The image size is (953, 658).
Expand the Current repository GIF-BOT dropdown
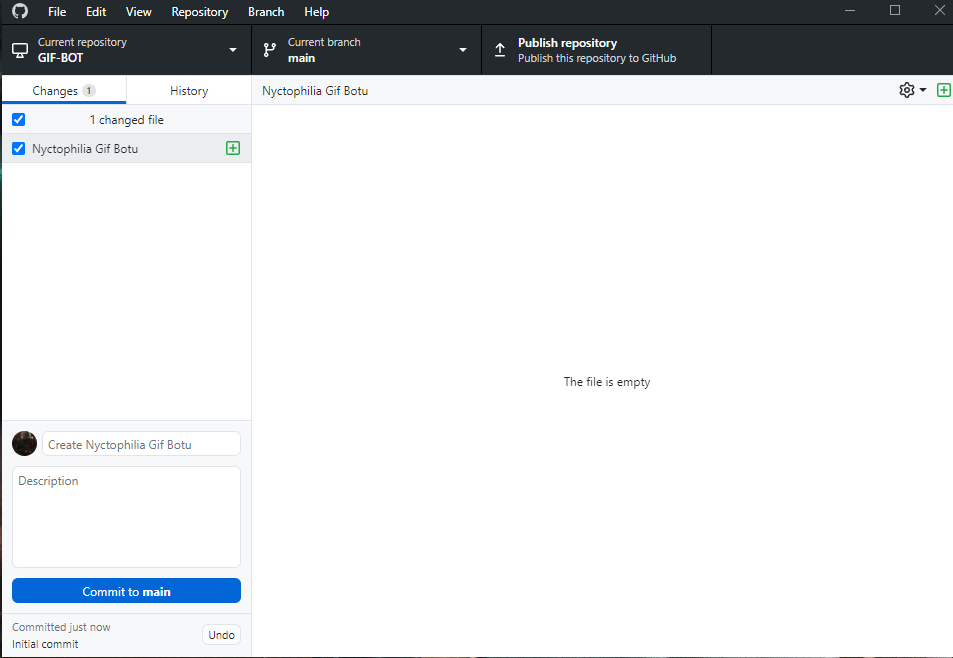click(127, 50)
